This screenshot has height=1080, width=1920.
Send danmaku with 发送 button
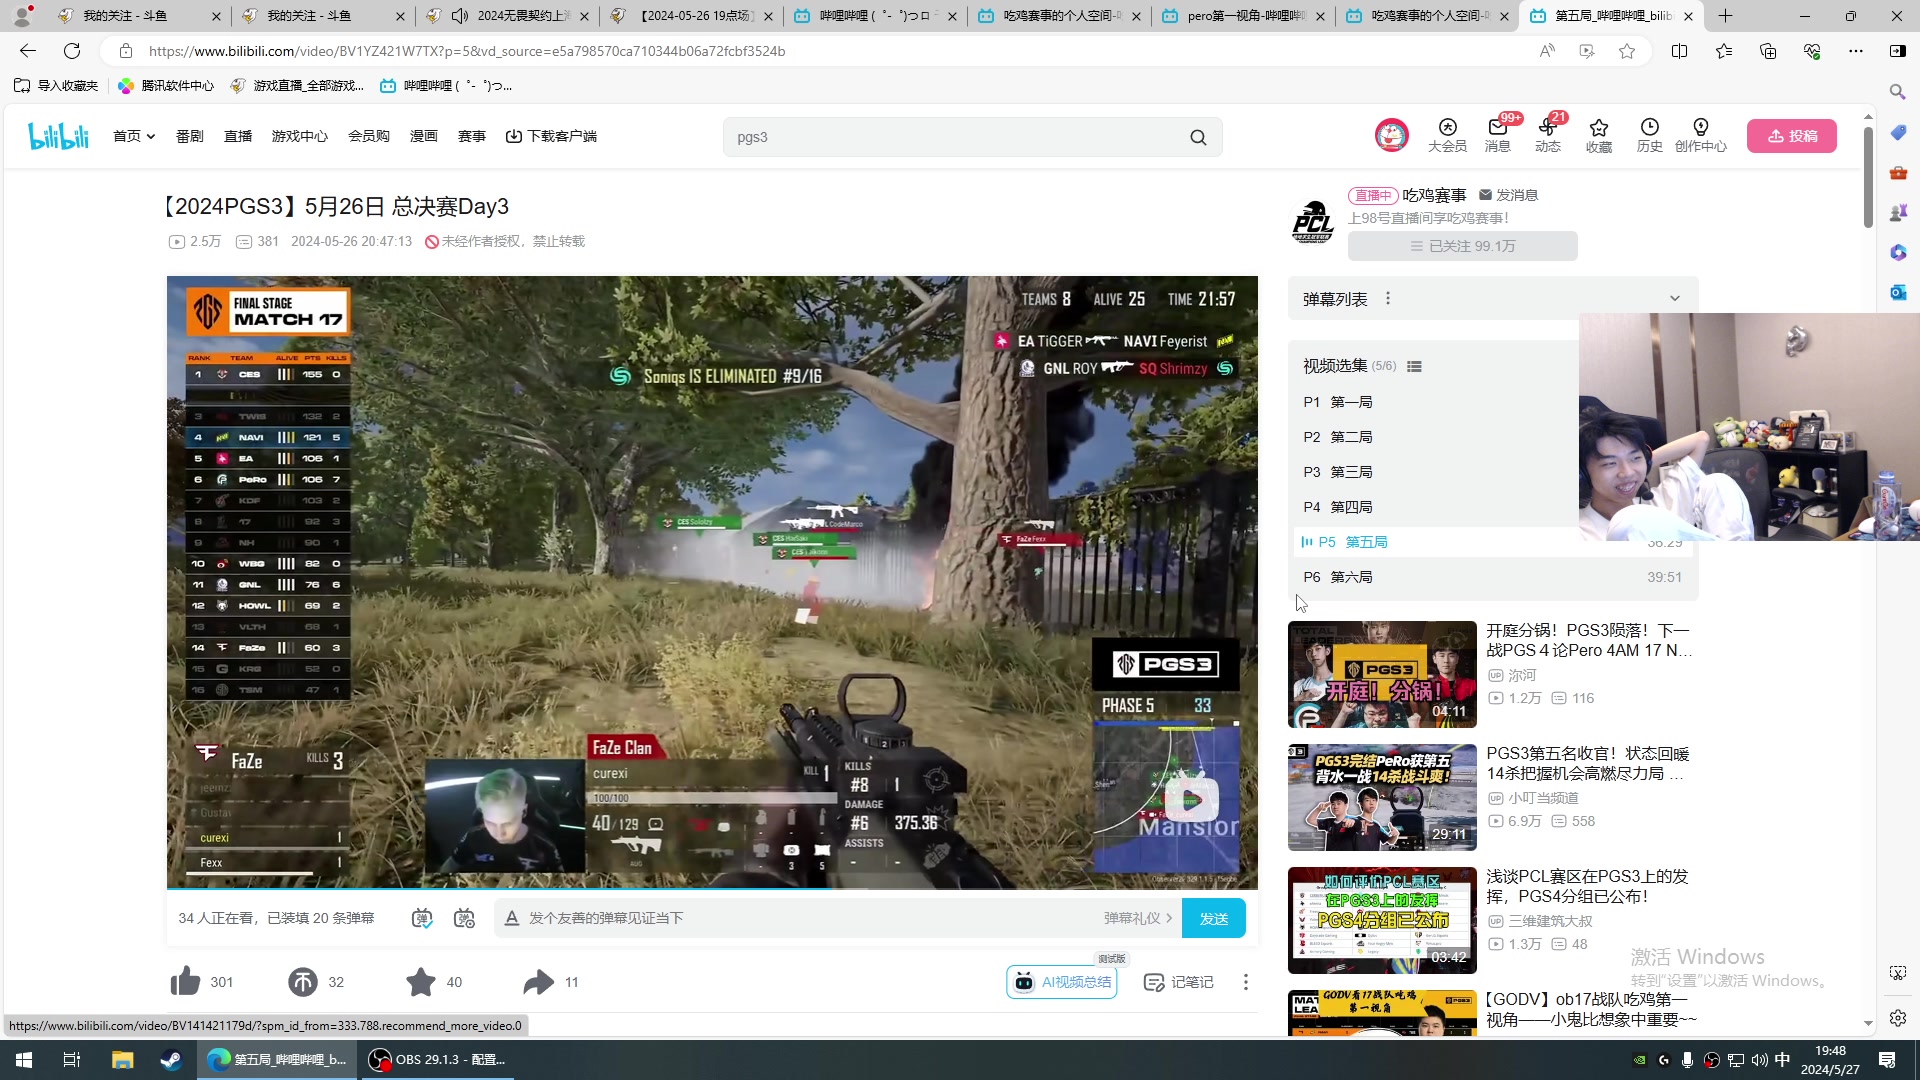coord(1213,918)
